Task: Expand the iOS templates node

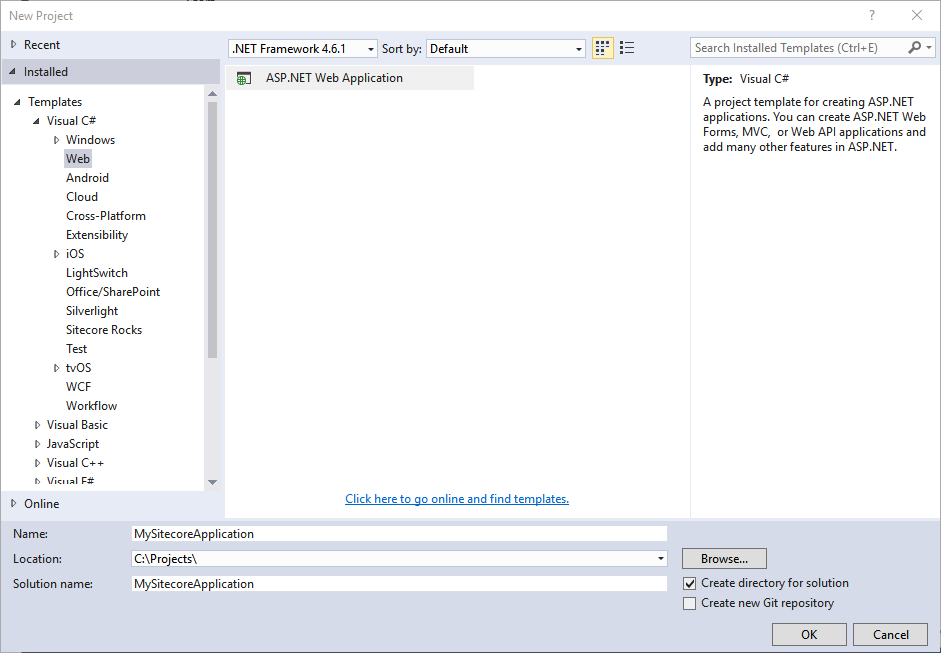Action: tap(57, 253)
